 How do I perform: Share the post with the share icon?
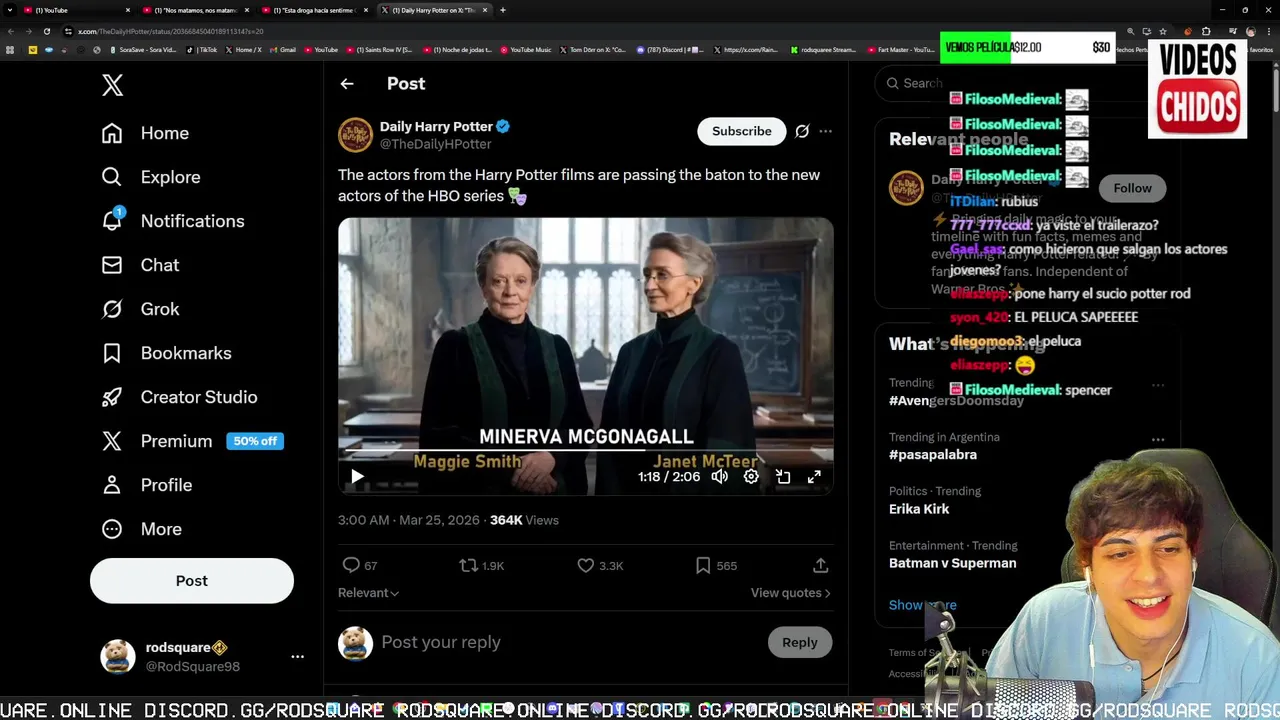pyautogui.click(x=820, y=566)
